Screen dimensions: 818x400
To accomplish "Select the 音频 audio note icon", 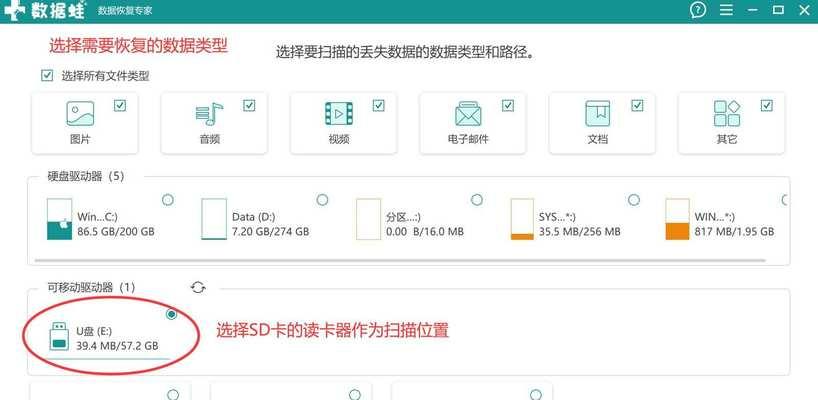I will [x=209, y=114].
